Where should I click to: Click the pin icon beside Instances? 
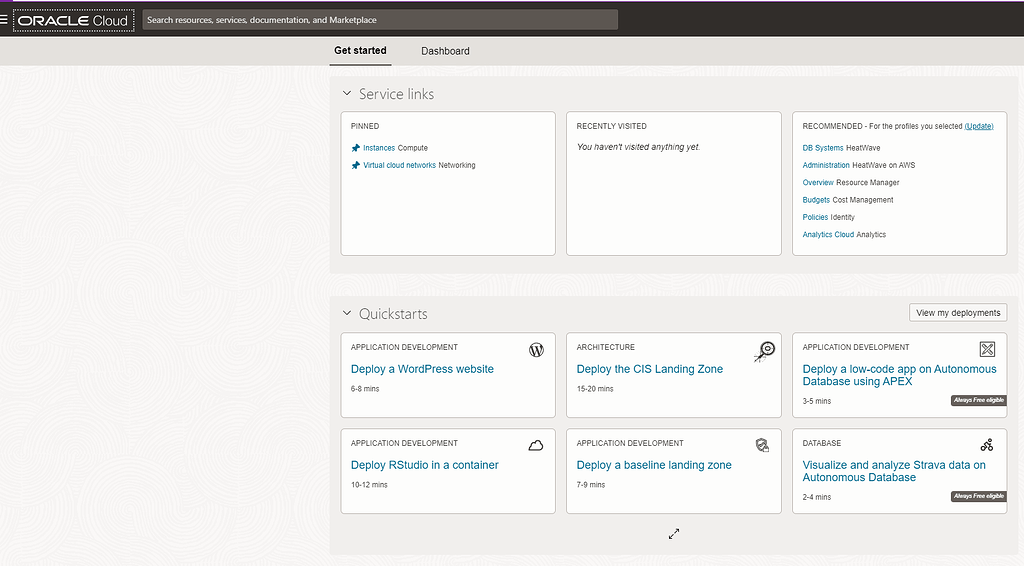[356, 148]
